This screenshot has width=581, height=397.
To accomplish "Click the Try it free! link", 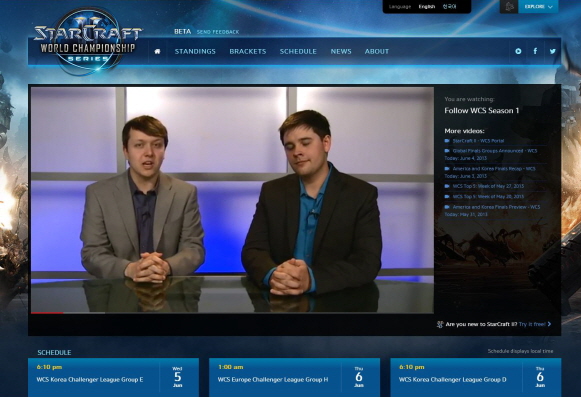I will tap(532, 324).
